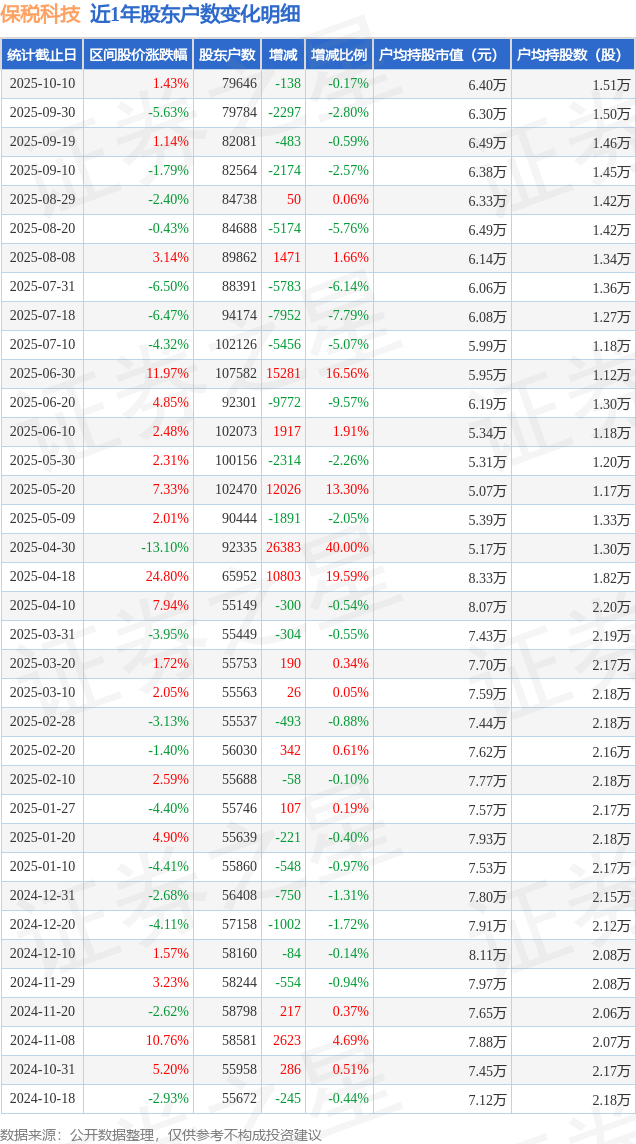Click the 数据来源 footer disclaimer text
This screenshot has height=1144, width=636.
(x=161, y=1134)
